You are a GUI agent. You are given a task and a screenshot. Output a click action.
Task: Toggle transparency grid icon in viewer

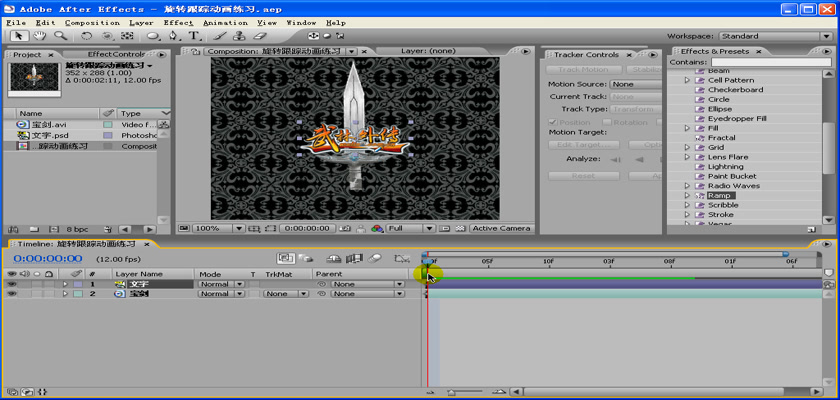460,228
